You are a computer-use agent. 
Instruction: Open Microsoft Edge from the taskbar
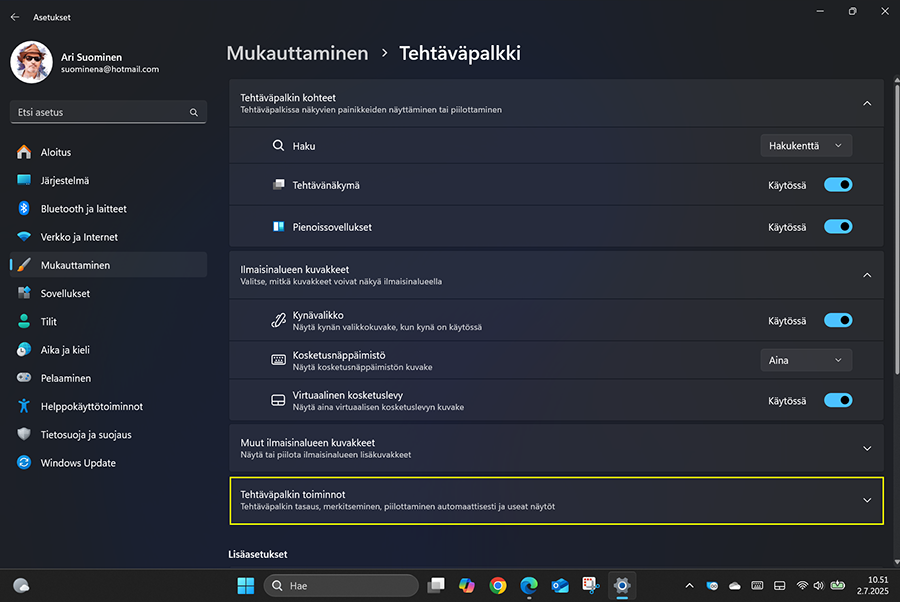[x=529, y=585]
